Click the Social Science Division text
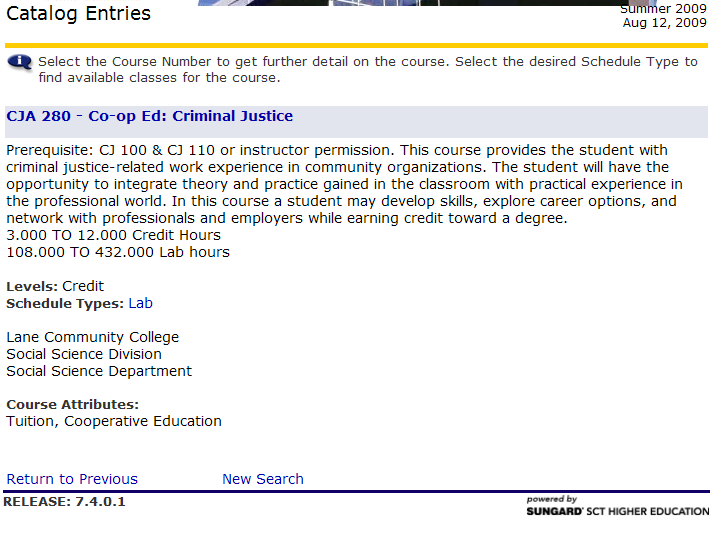 pos(84,354)
